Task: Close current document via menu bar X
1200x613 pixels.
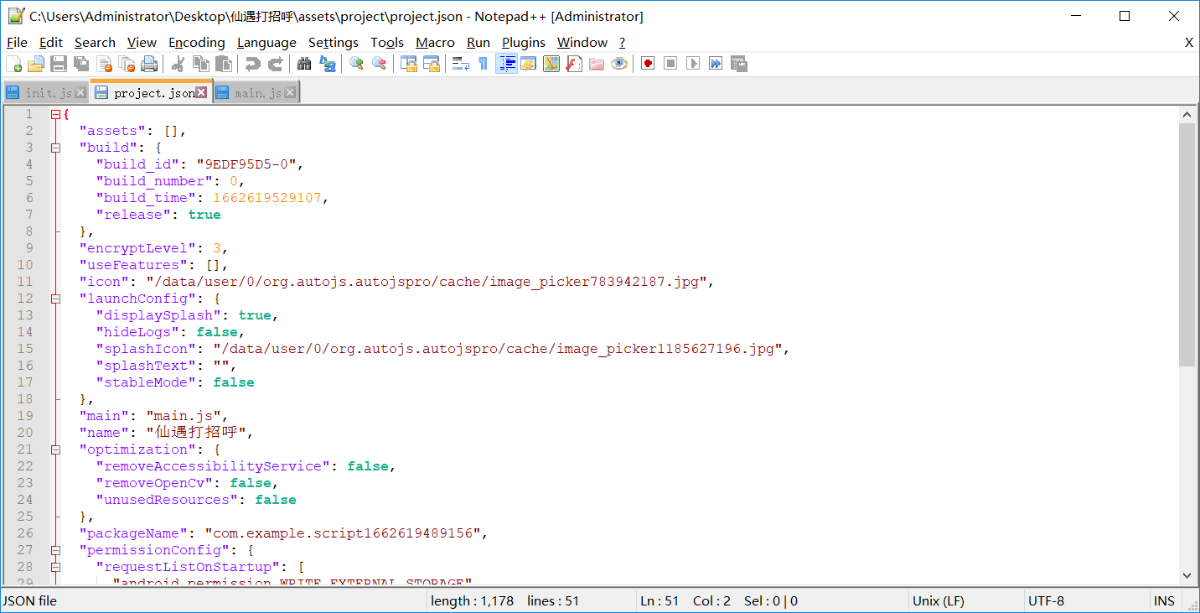Action: pos(1189,42)
